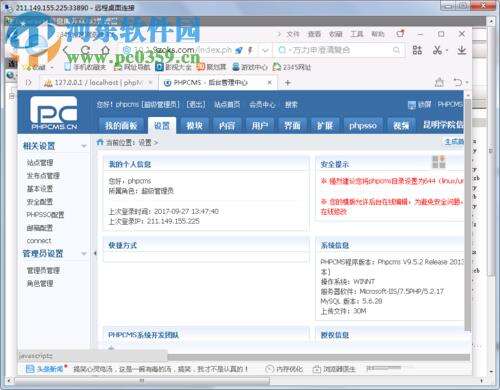Select the 视频 navigation tab

pyautogui.click(x=401, y=125)
